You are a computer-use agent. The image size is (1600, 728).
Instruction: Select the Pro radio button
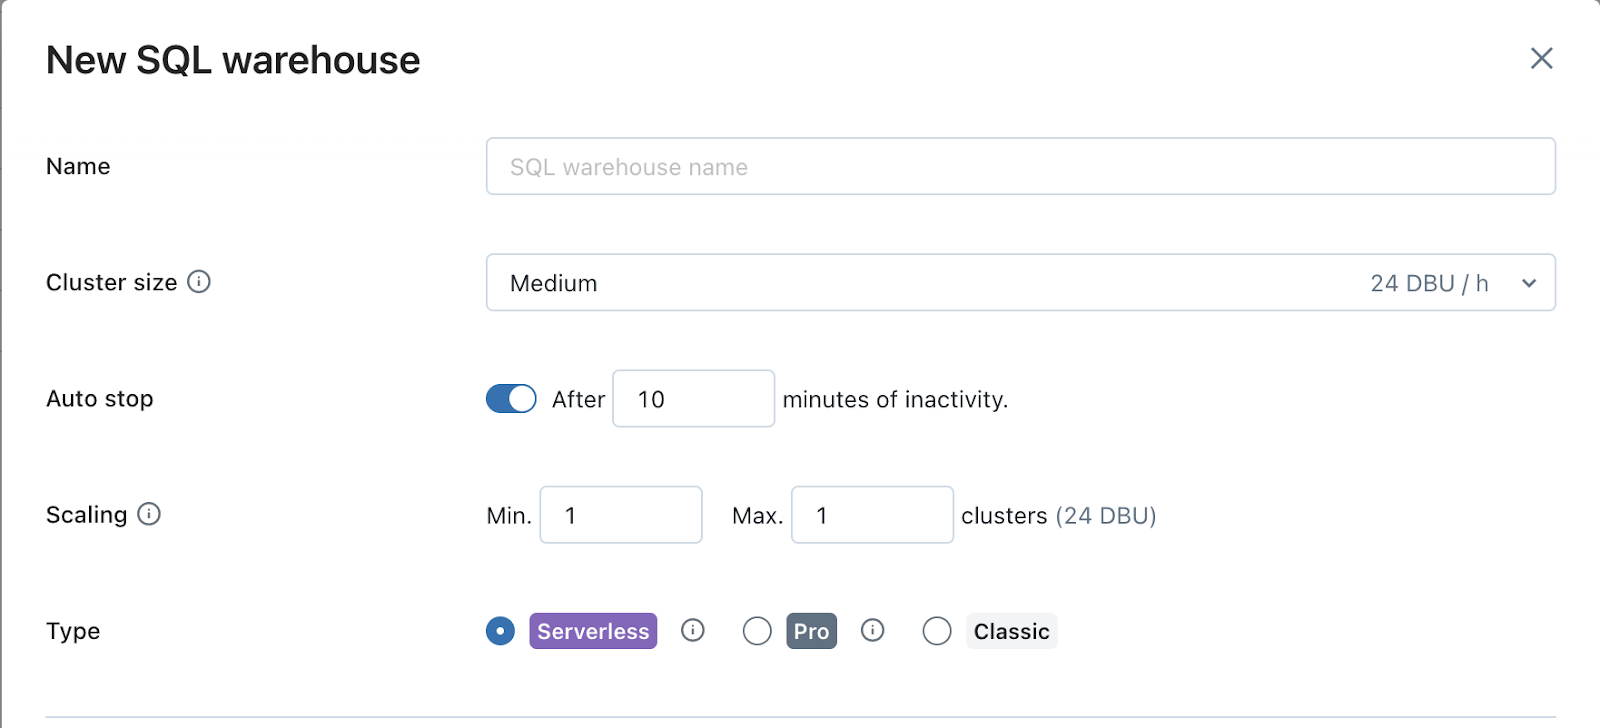click(757, 631)
